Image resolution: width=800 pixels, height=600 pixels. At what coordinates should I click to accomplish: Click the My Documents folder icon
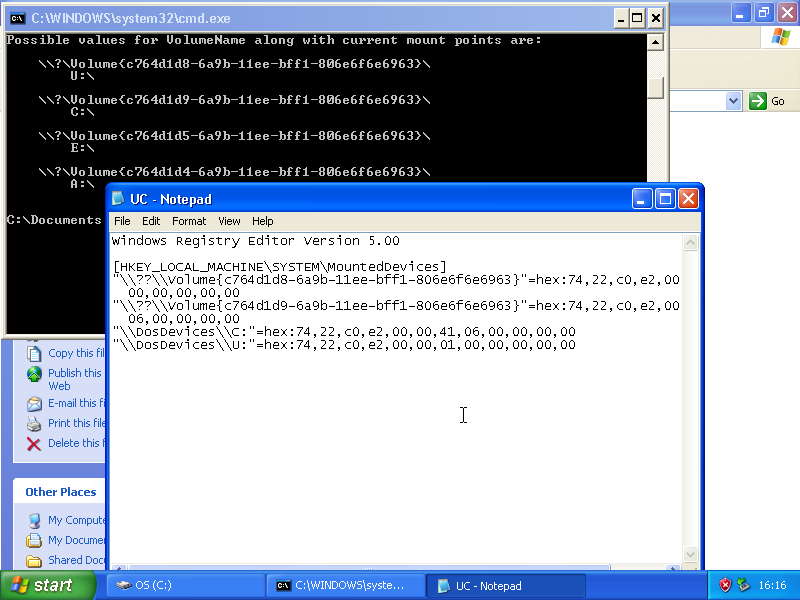pos(34,540)
